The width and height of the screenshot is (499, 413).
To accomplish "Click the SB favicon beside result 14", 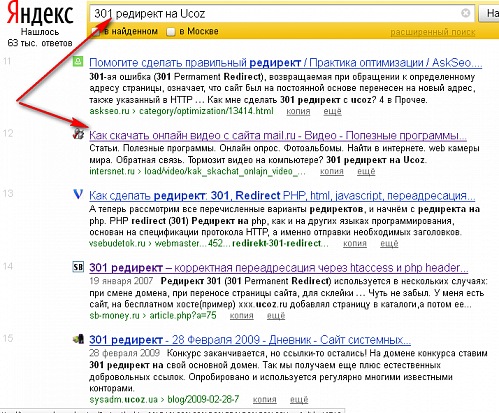I will click(x=78, y=267).
